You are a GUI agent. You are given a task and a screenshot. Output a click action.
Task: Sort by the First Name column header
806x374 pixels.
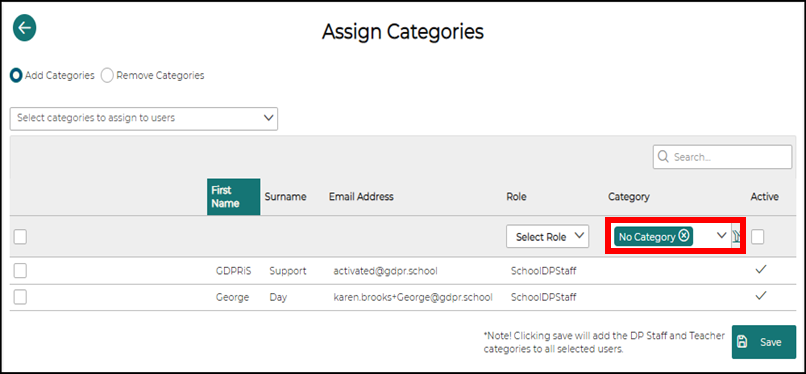234,197
